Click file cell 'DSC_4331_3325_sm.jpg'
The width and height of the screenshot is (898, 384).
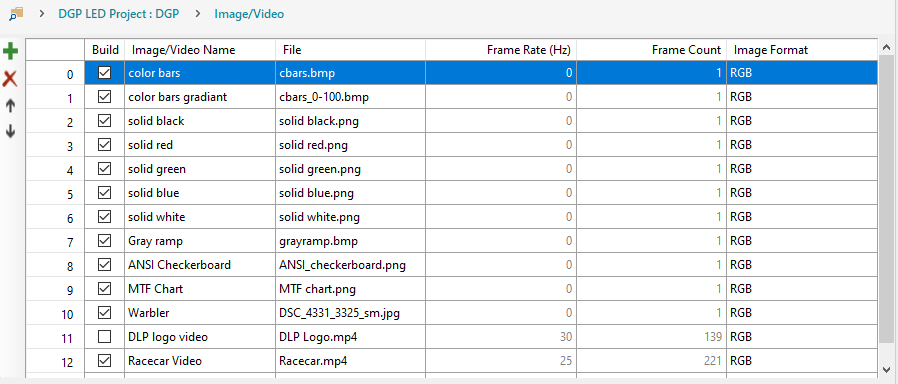(x=350, y=314)
